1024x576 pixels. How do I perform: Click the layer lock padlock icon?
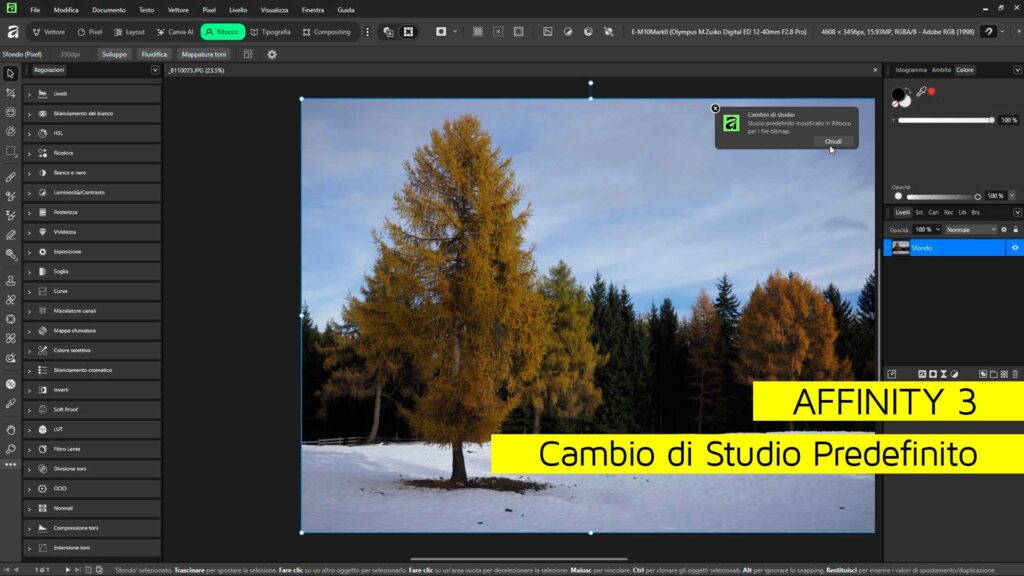tap(1016, 229)
